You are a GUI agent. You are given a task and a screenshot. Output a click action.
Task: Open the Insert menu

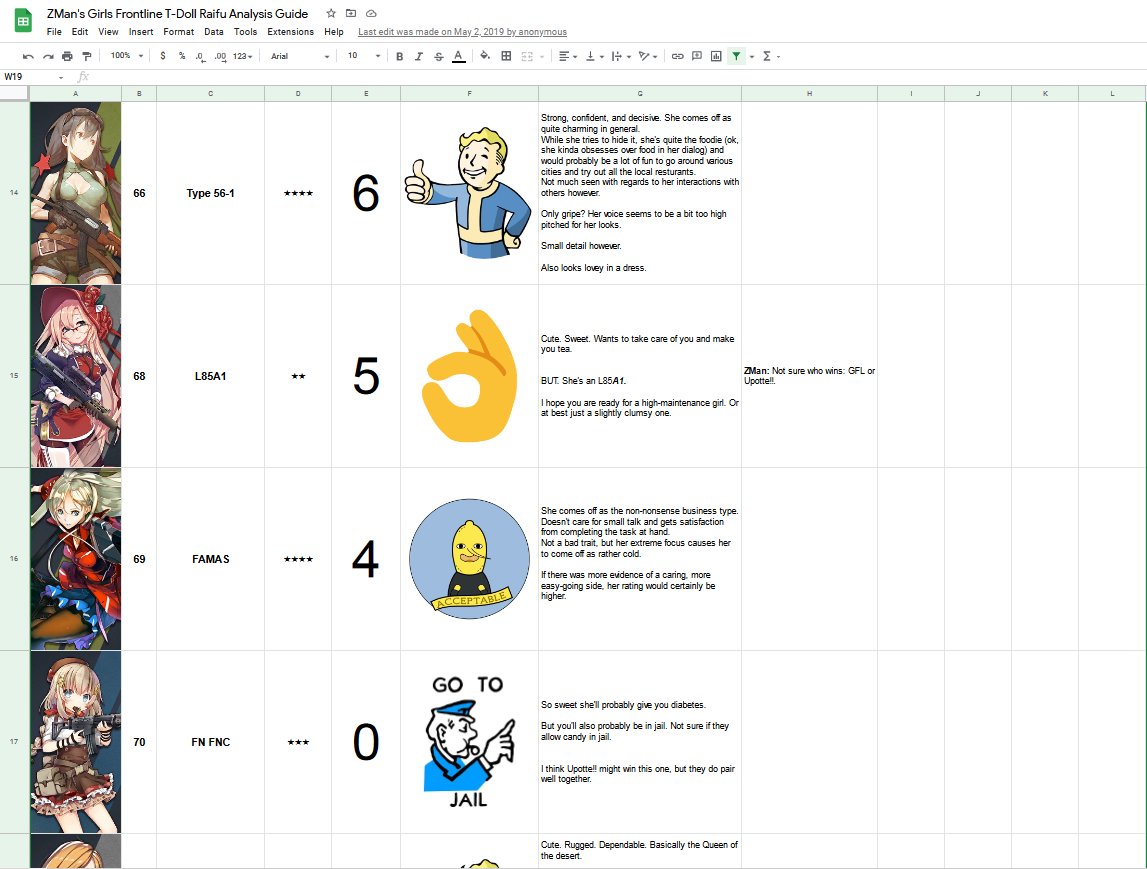(x=141, y=32)
